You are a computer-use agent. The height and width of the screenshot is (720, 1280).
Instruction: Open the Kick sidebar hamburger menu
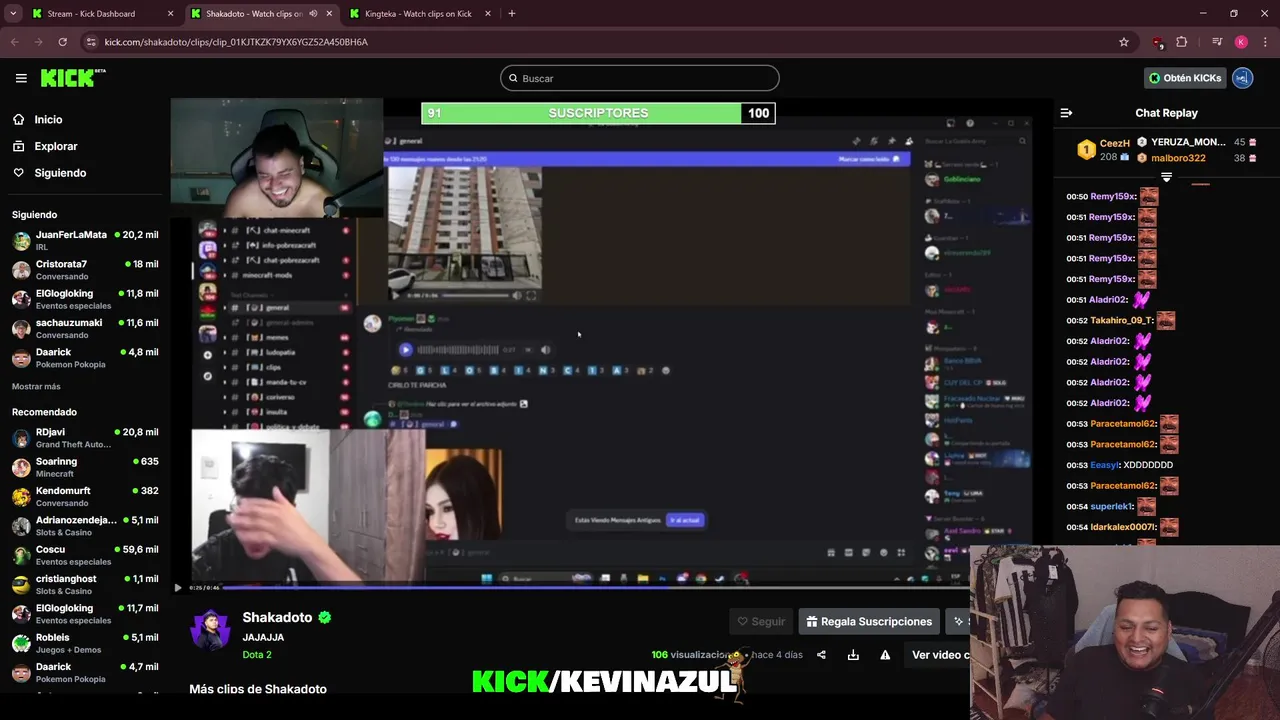click(21, 78)
